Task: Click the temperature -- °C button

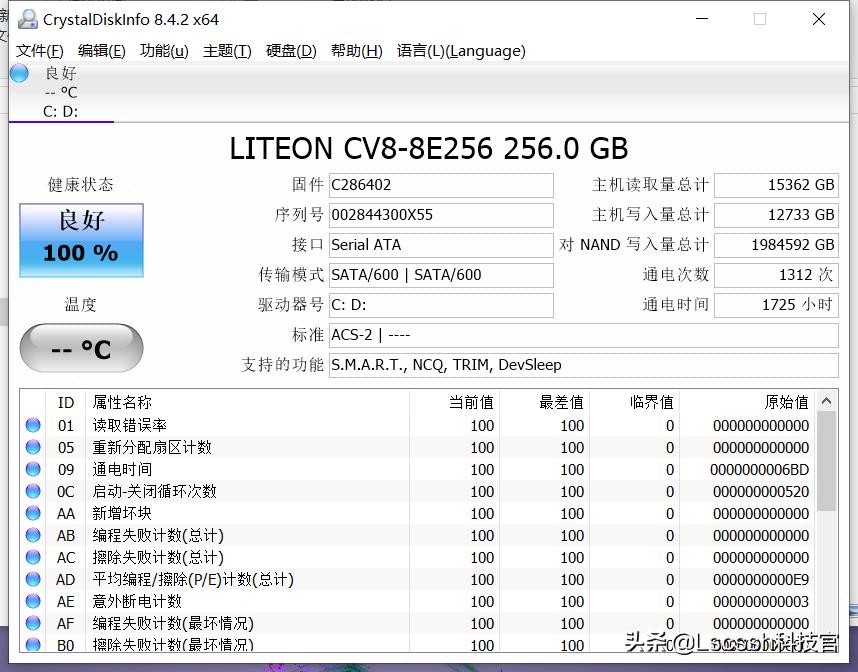Action: tap(81, 348)
